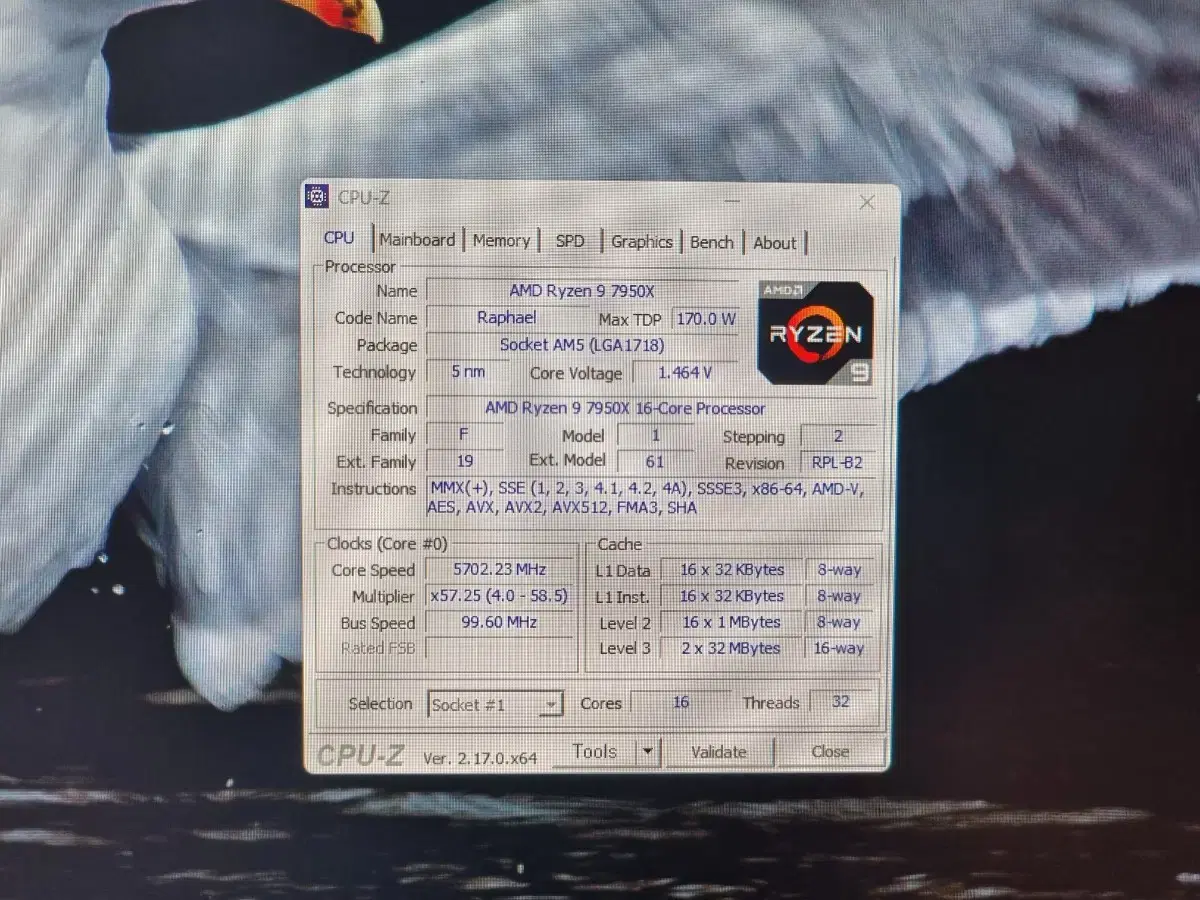Click the empty Rated FSB field
Screen dimensions: 1200x900
click(501, 648)
